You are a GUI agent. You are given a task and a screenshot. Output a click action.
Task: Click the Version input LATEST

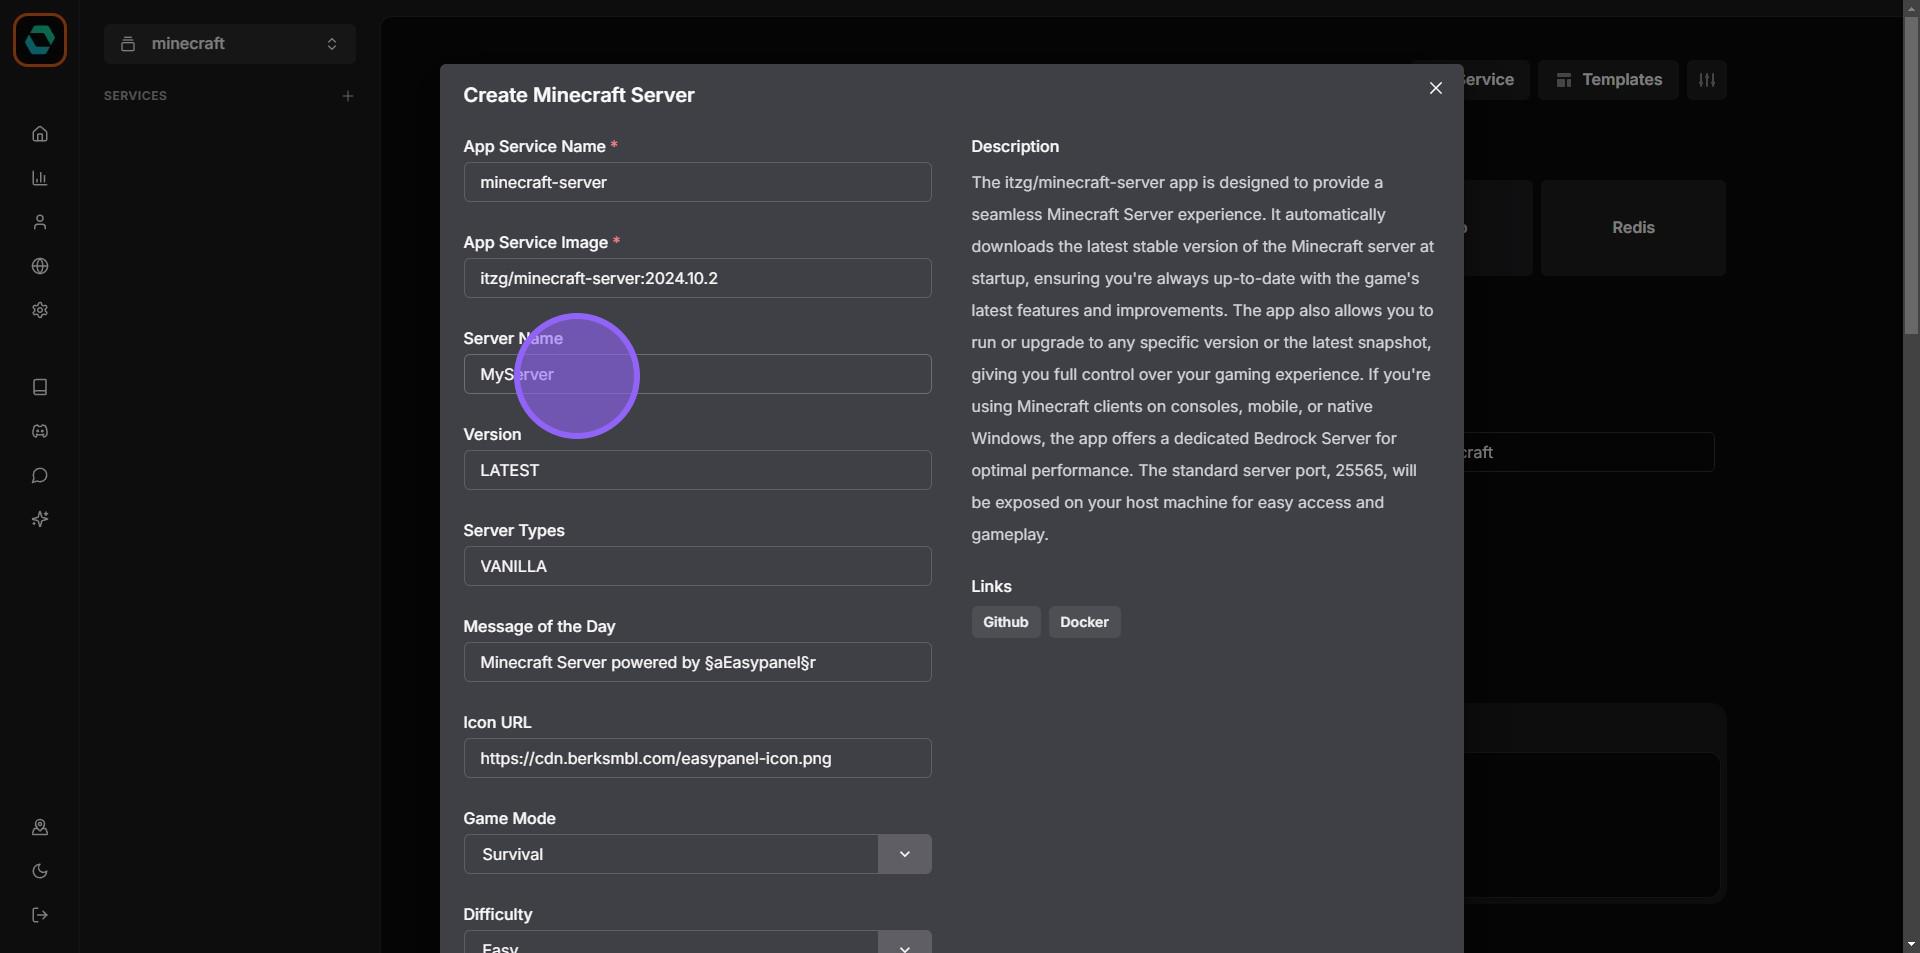[697, 470]
